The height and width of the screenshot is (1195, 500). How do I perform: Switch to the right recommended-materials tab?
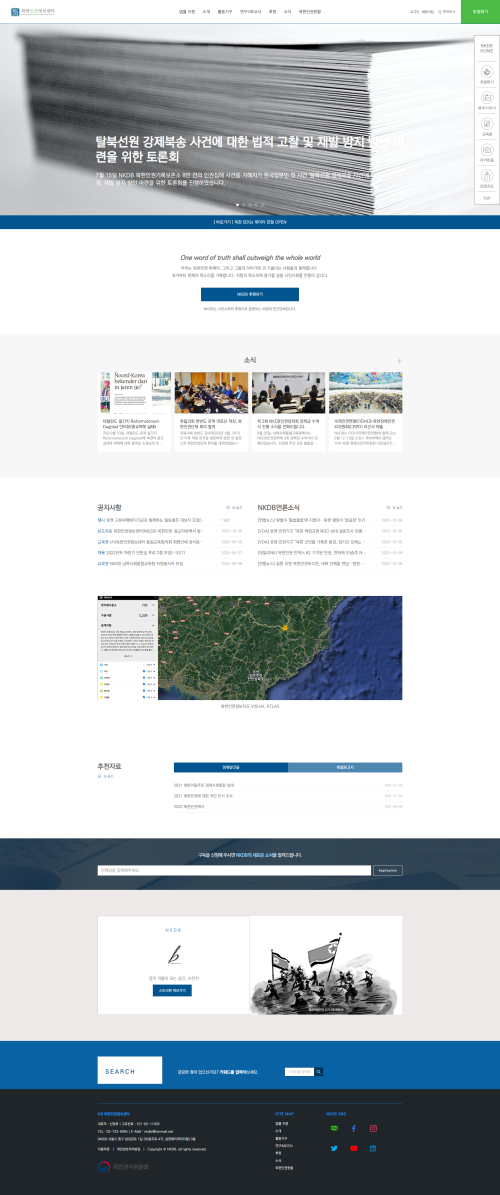pos(345,767)
